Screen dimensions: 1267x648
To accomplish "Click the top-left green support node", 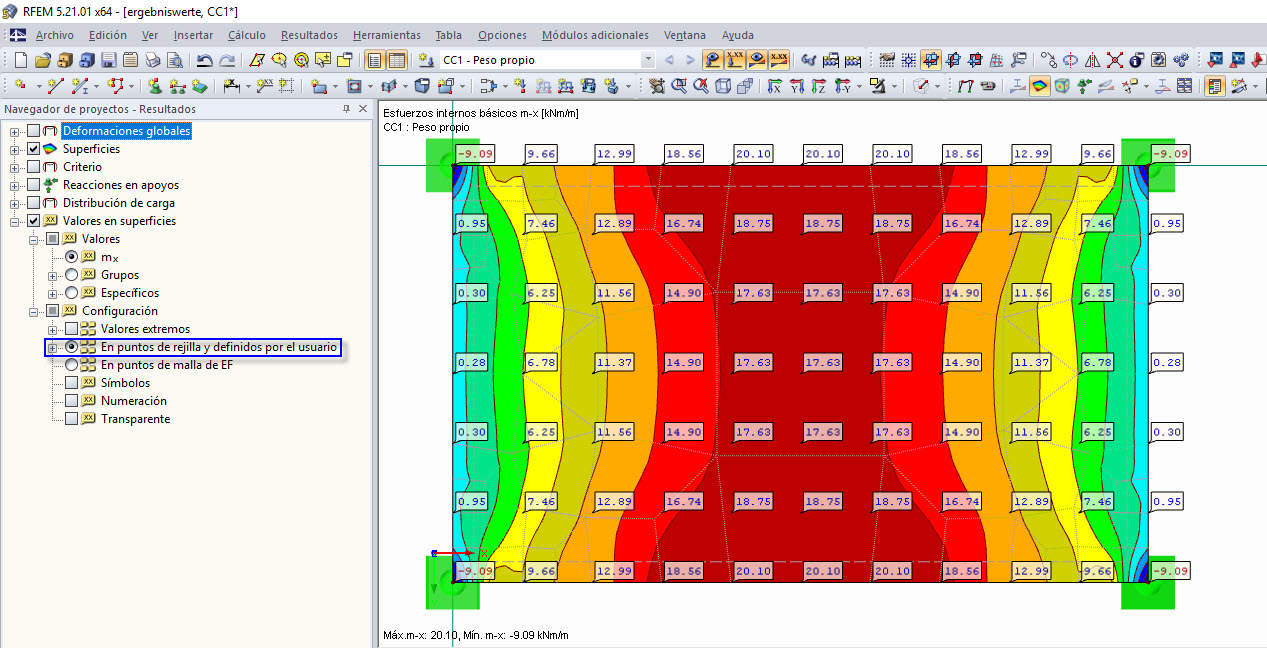I will point(453,164).
